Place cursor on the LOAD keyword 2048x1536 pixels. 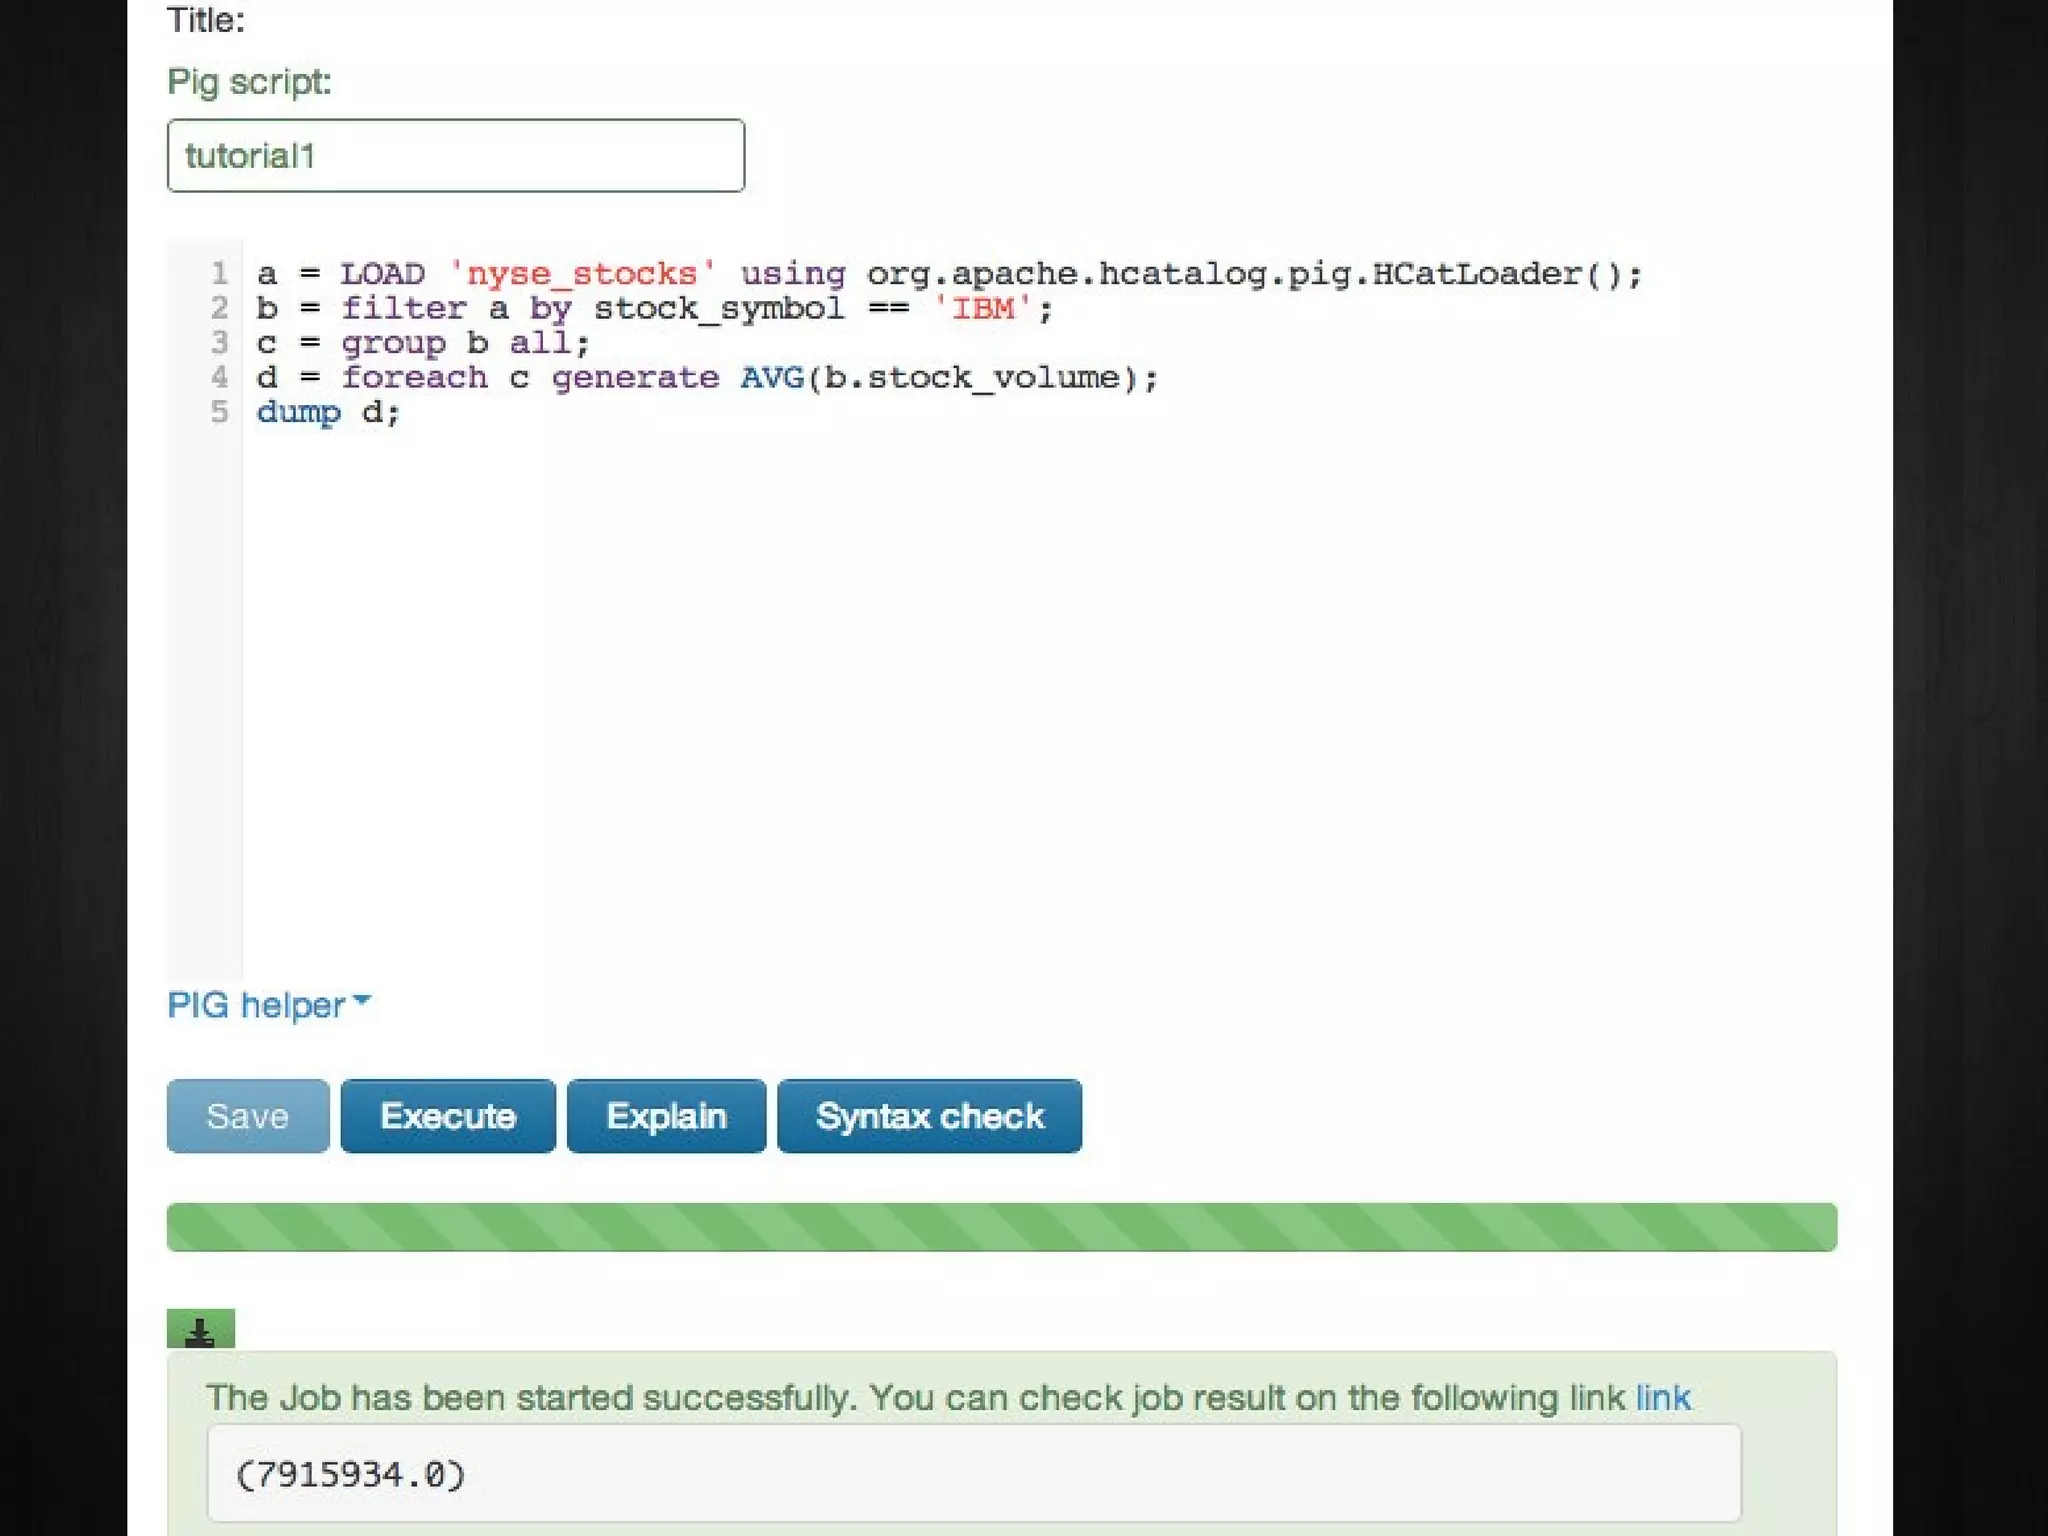pos(382,274)
